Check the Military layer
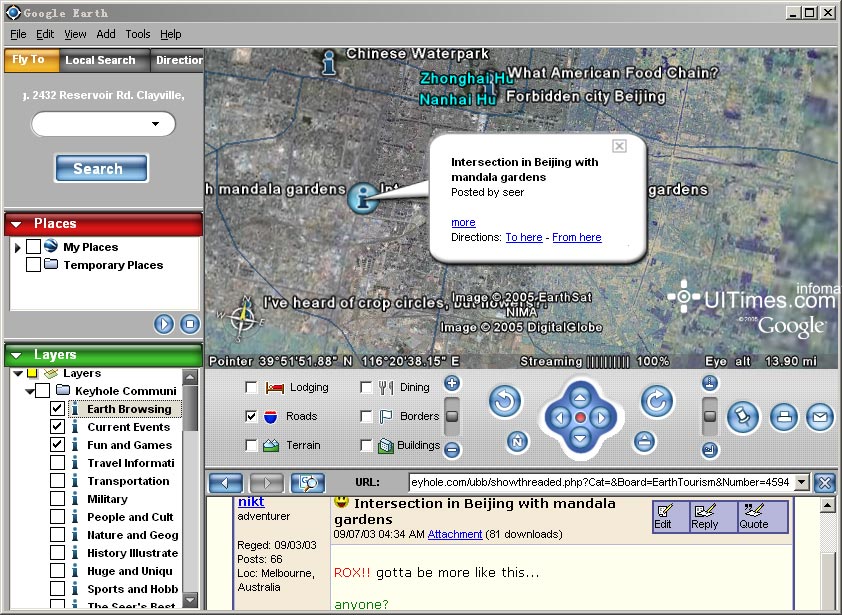842x615 pixels. [57, 499]
